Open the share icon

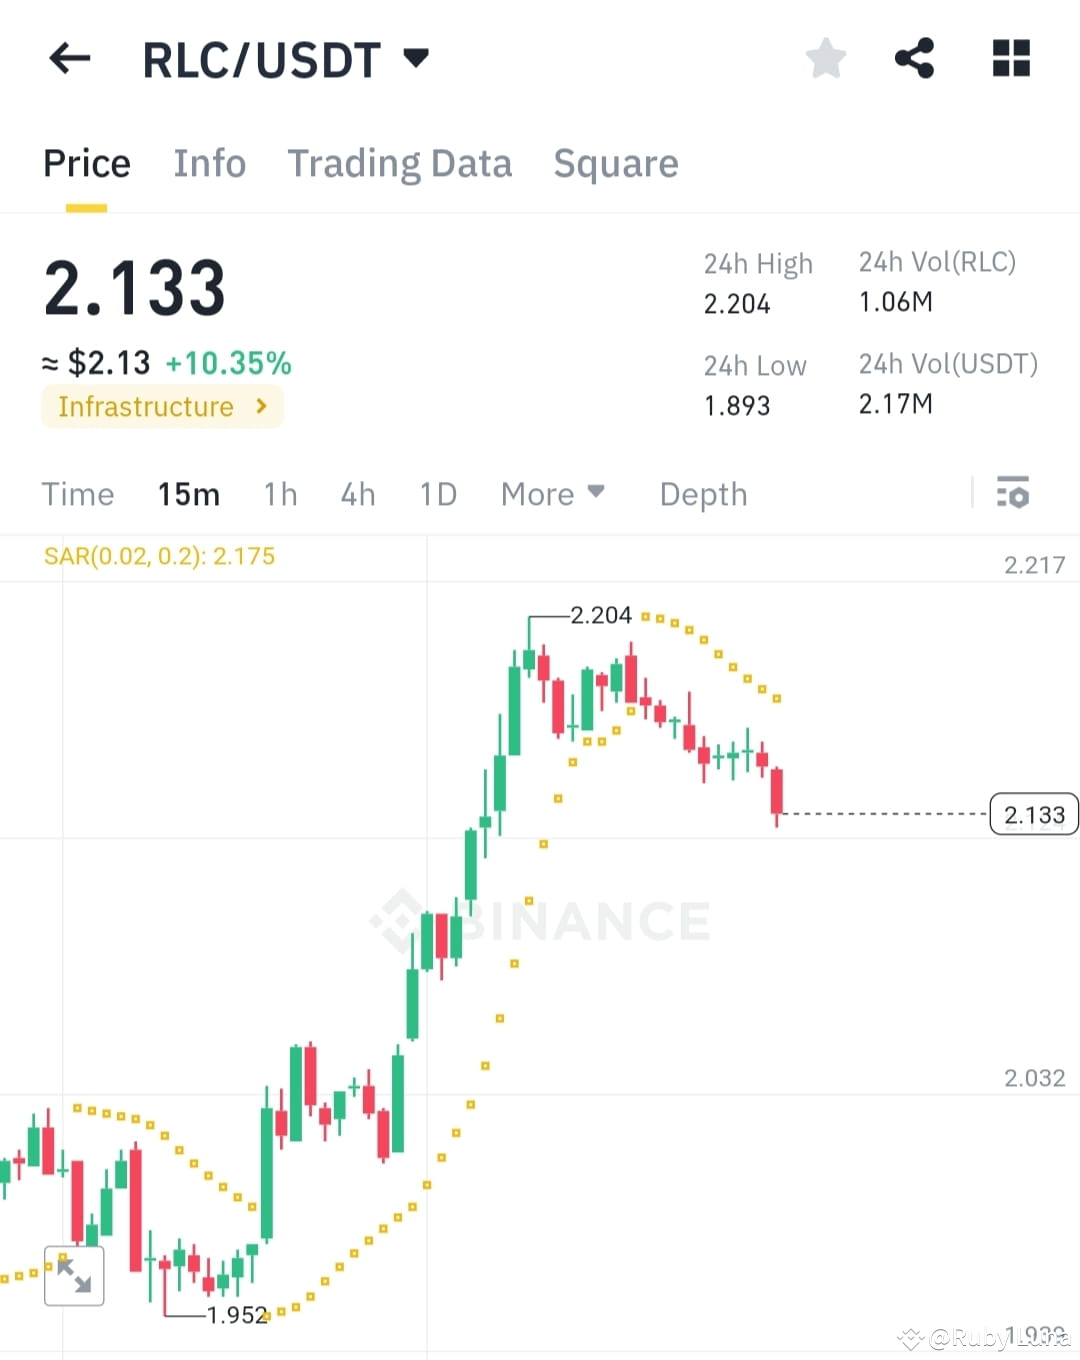[914, 58]
